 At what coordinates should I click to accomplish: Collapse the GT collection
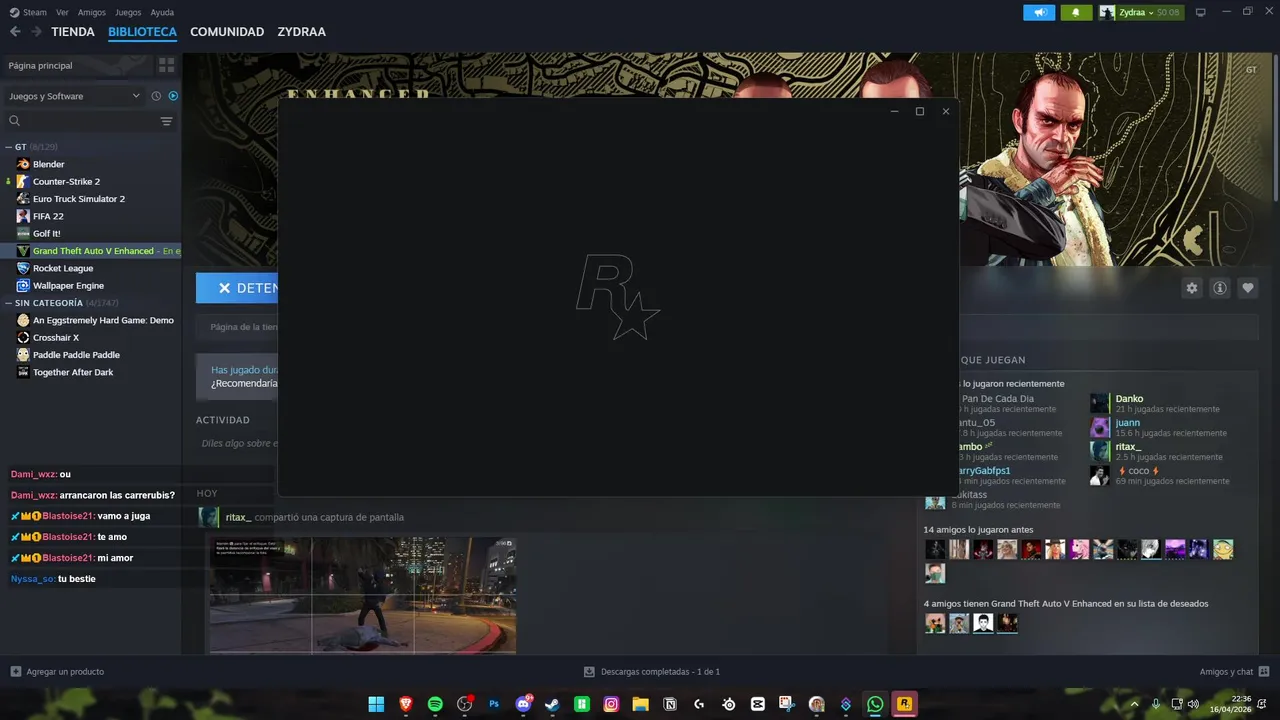click(9, 147)
